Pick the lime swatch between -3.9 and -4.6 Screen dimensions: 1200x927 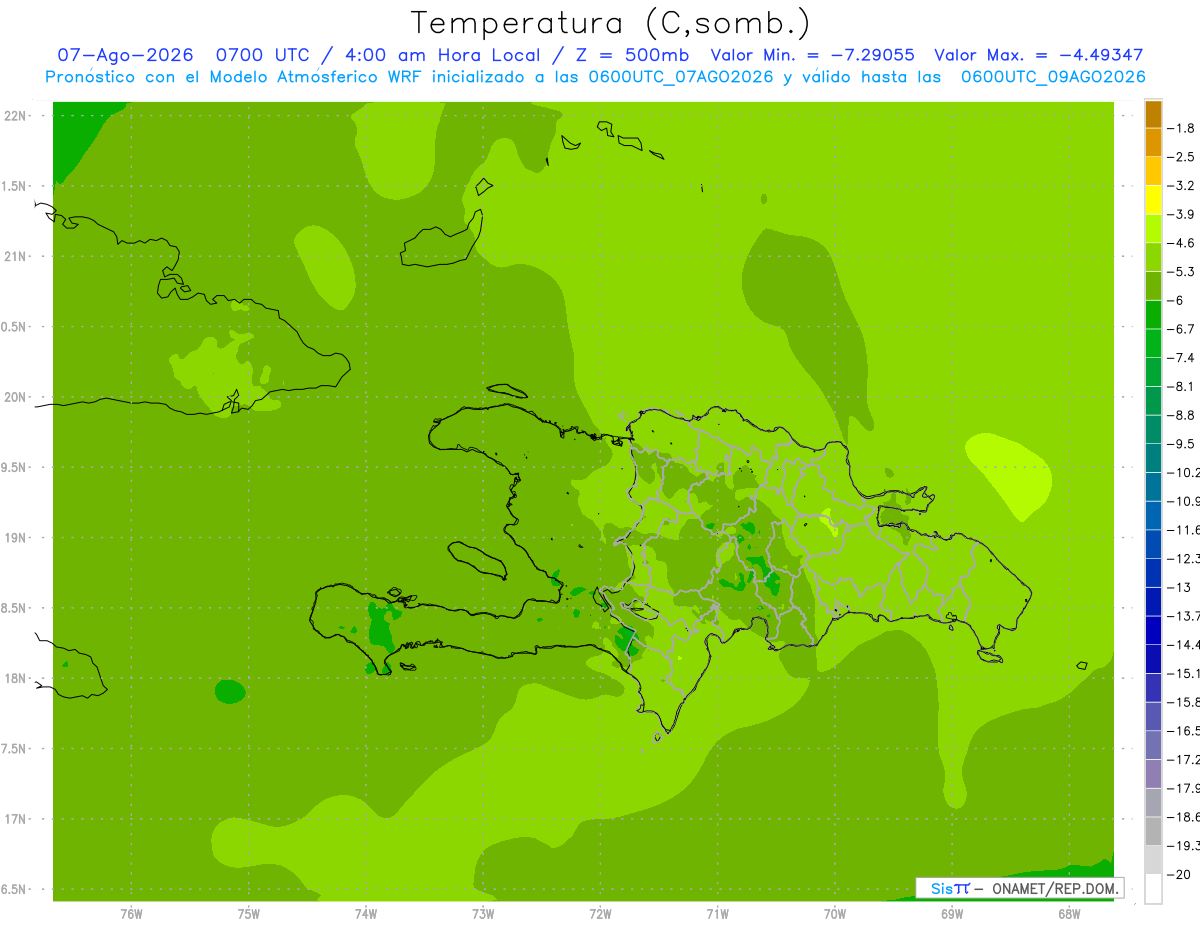pyautogui.click(x=1153, y=229)
